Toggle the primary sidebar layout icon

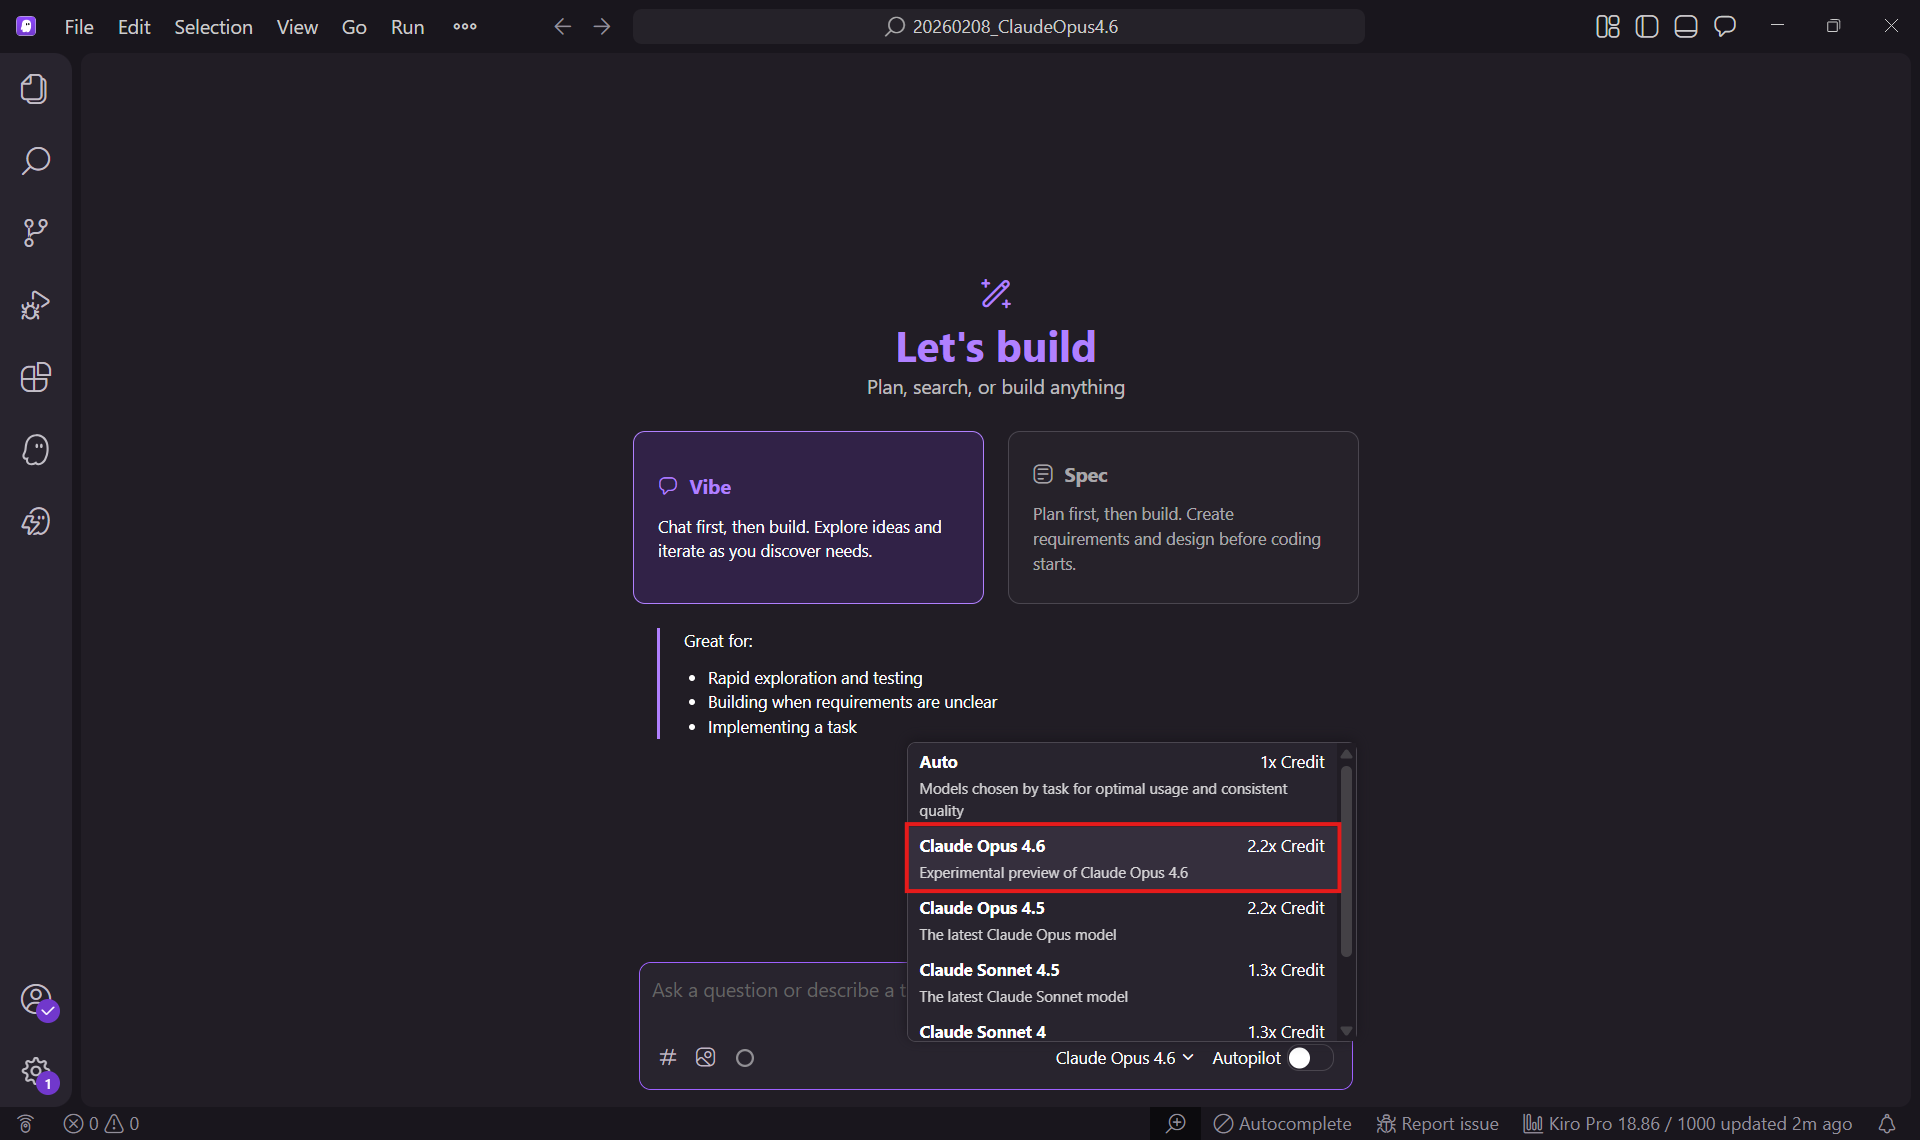coord(1646,27)
